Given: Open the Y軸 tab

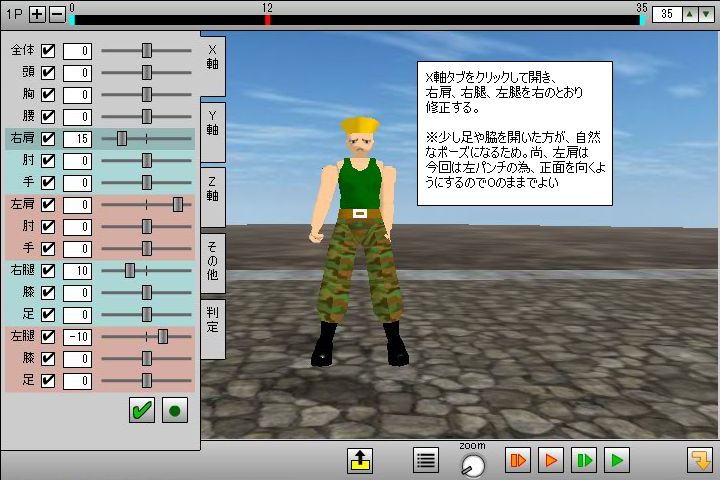Looking at the screenshot, I should (213, 132).
